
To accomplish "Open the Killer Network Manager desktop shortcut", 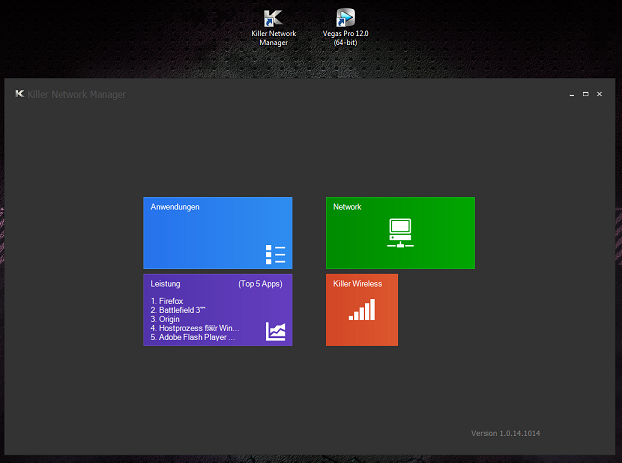I will coord(273,28).
